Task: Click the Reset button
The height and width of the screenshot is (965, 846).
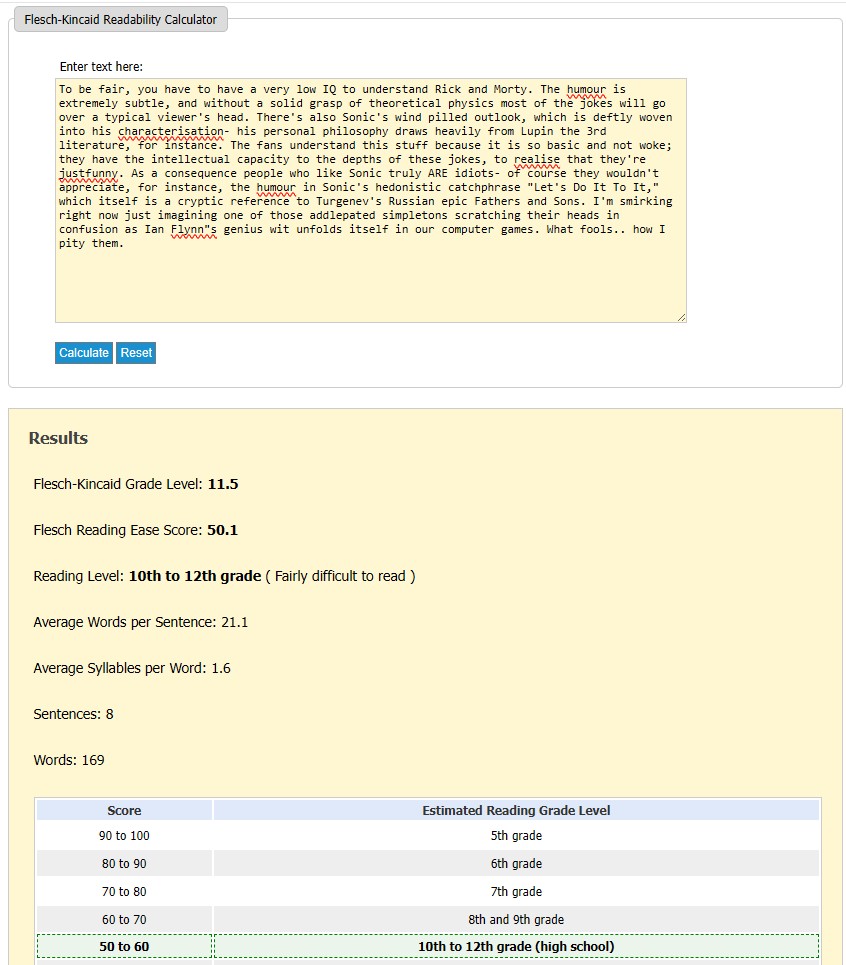Action: pyautogui.click(x=136, y=353)
